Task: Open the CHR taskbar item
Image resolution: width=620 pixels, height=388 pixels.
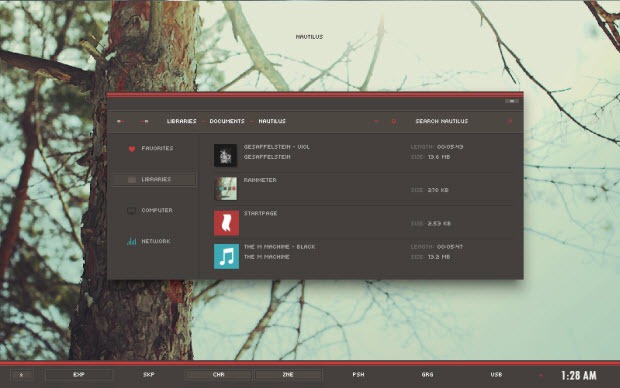Action: (x=218, y=375)
